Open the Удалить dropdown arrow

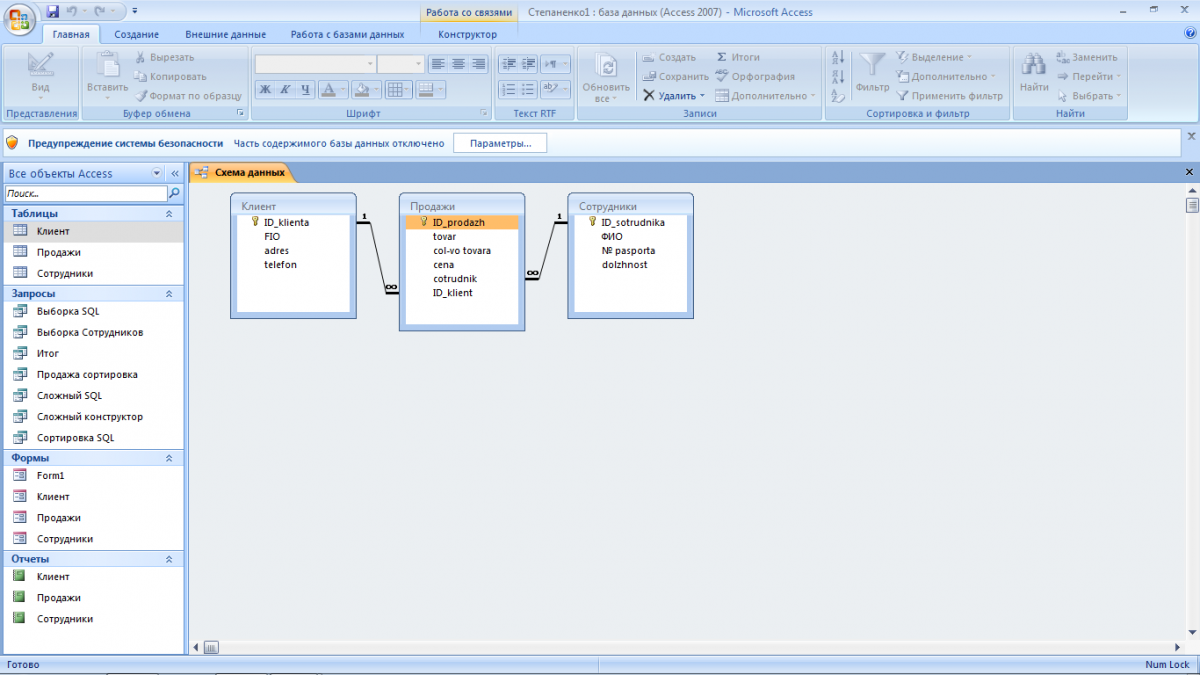tap(702, 96)
